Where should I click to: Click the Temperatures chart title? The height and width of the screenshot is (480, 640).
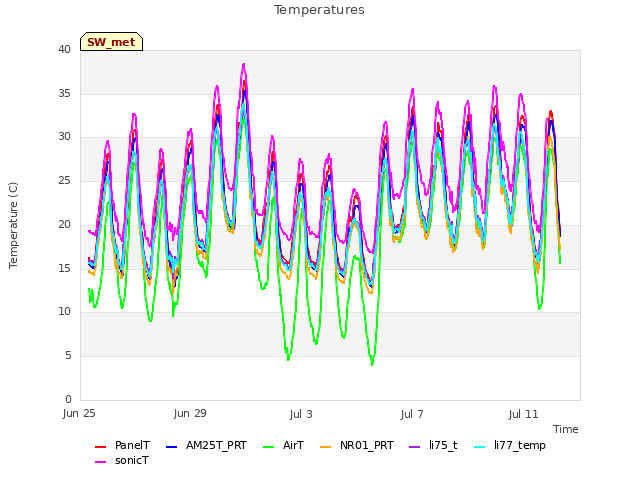(x=319, y=10)
